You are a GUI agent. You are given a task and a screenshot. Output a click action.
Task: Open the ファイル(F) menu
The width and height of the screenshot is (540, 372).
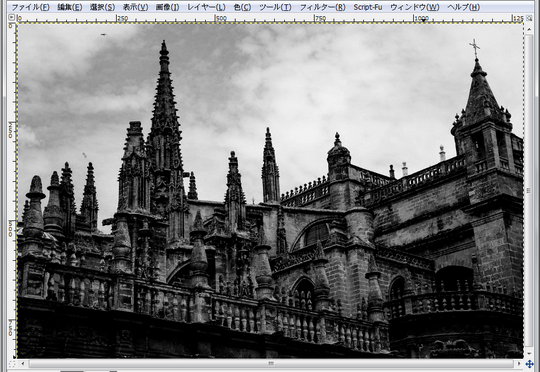pos(30,7)
